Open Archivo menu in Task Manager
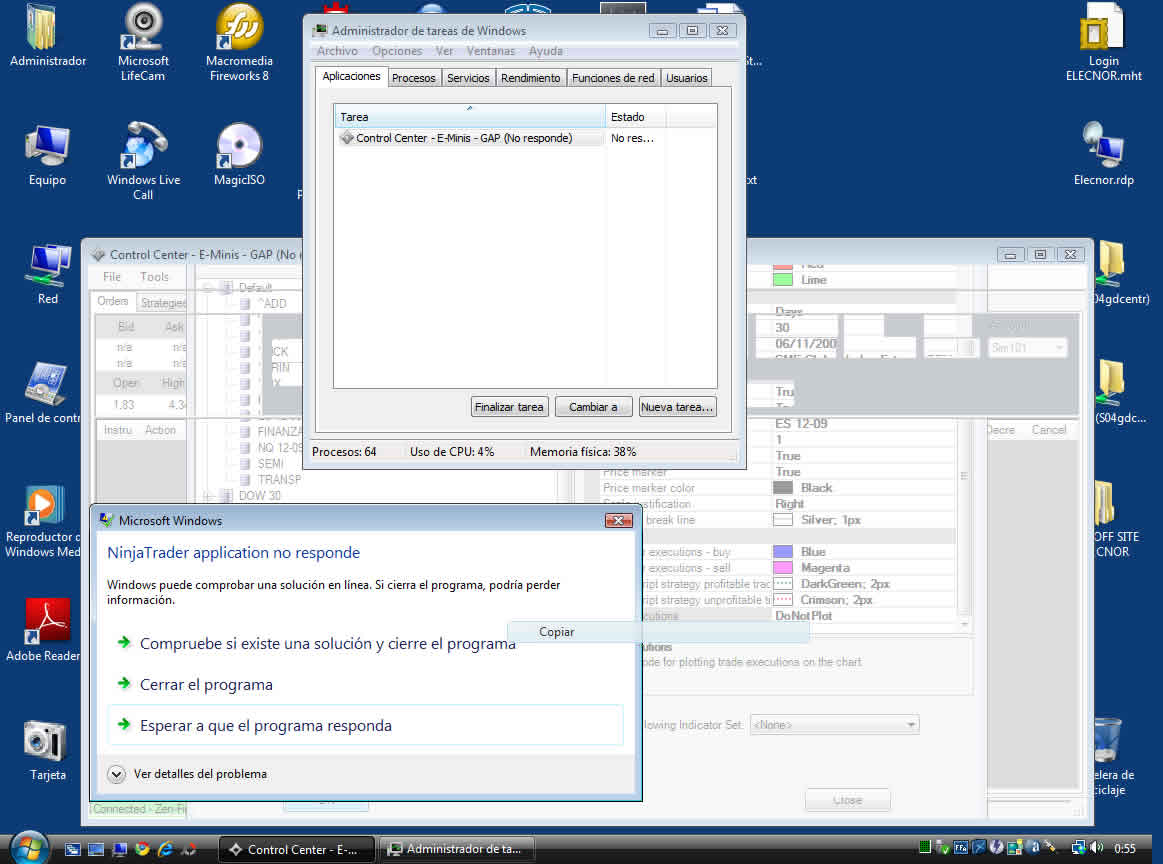This screenshot has height=864, width=1163. tap(337, 51)
